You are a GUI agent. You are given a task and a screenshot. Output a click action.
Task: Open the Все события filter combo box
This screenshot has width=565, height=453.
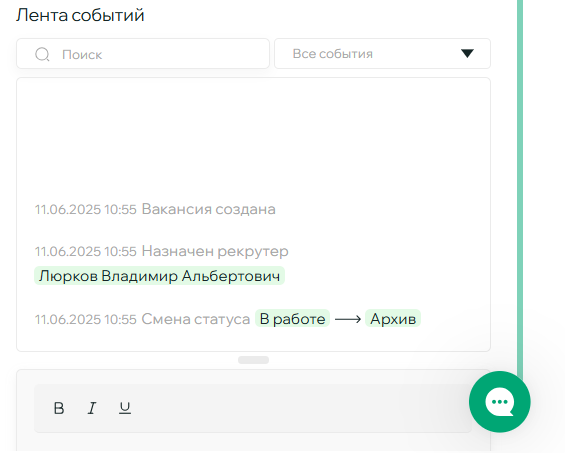pyautogui.click(x=382, y=53)
